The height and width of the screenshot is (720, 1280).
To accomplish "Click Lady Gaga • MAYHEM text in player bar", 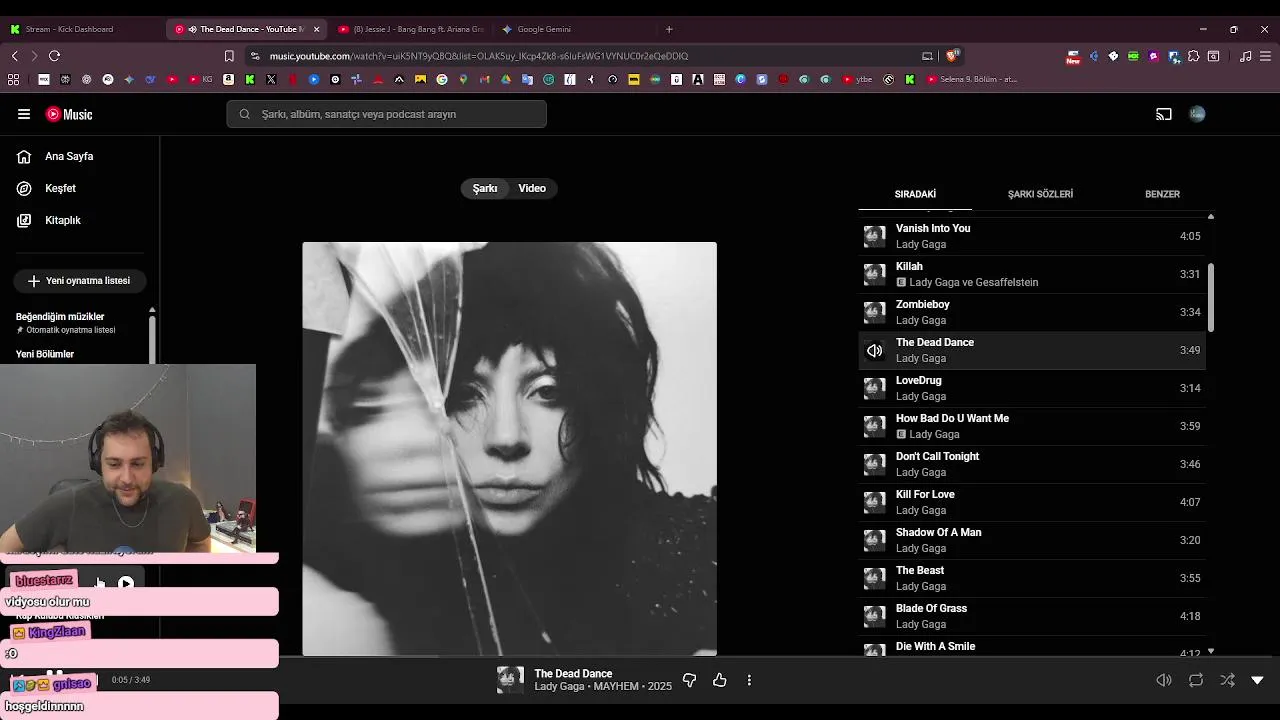I will point(603,686).
